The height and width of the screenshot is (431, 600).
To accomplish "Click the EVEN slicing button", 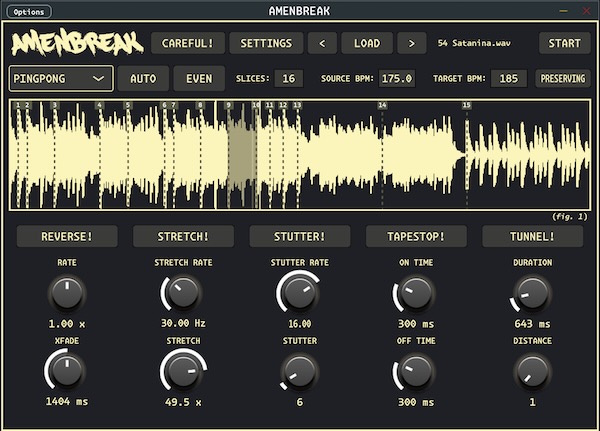I will [199, 78].
